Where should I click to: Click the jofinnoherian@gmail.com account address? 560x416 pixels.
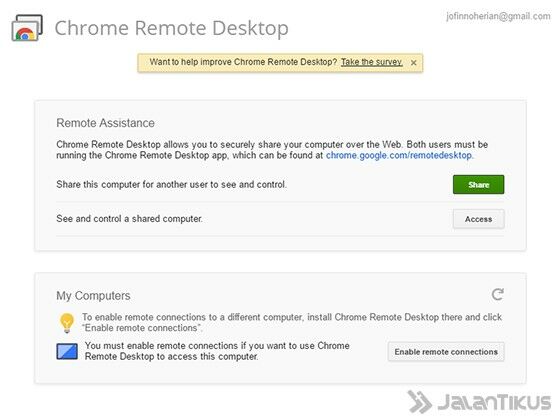(x=498, y=16)
